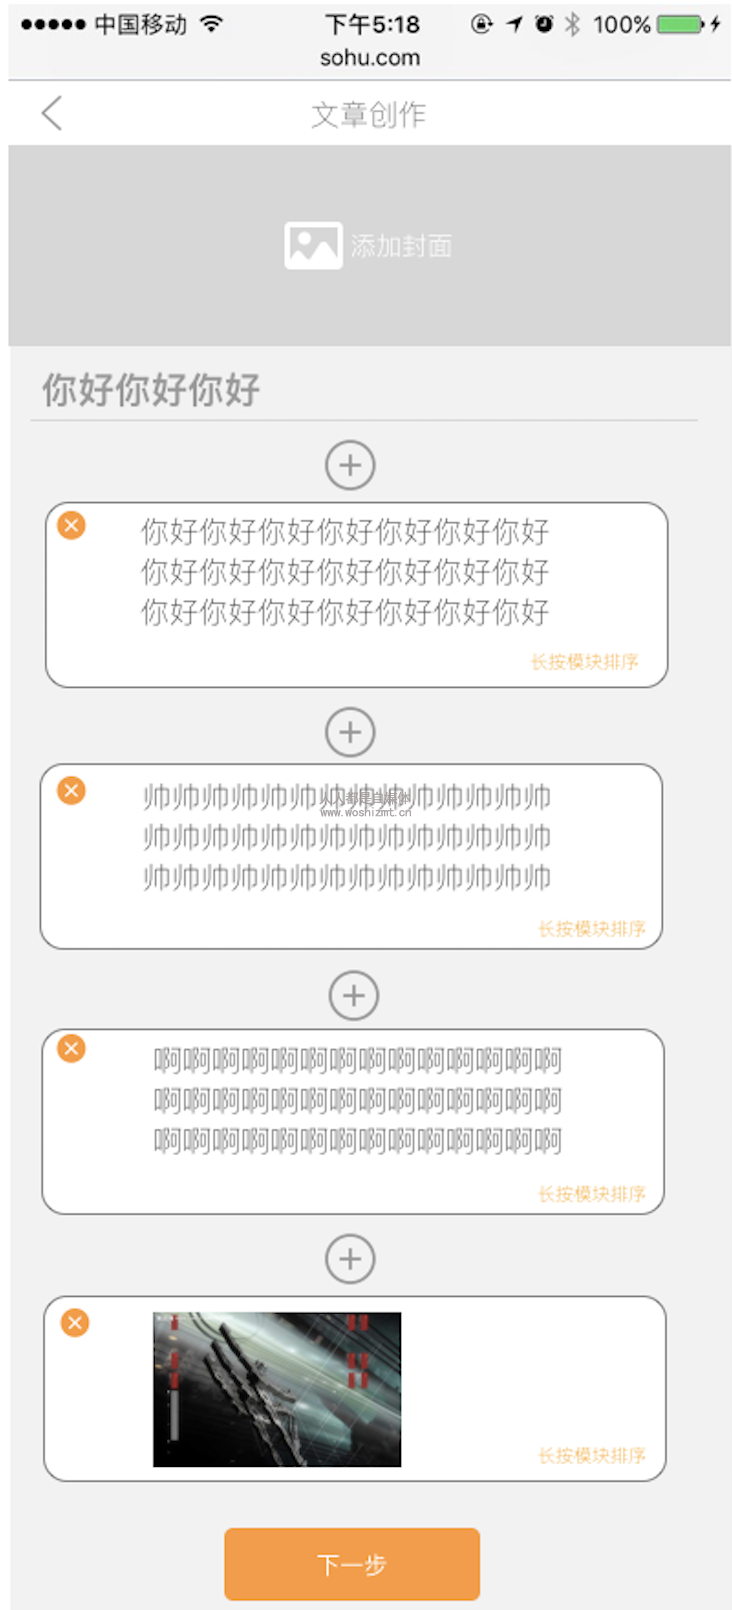Click the plus circle below the title
Viewport: 732px width, 1610px height.
[x=350, y=465]
